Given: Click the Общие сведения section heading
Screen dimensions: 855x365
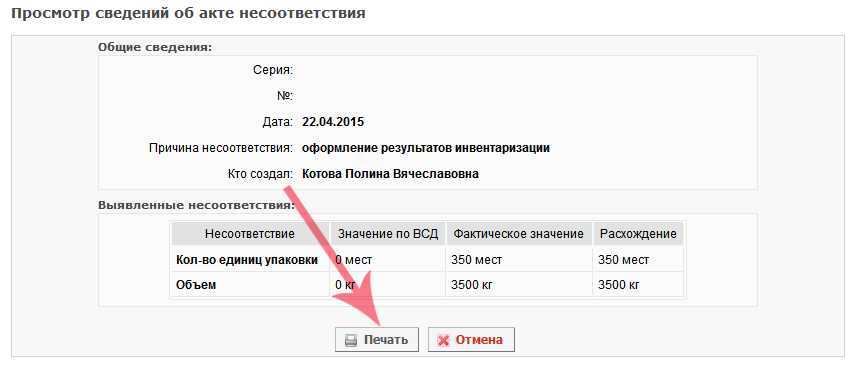Looking at the screenshot, I should [155, 47].
